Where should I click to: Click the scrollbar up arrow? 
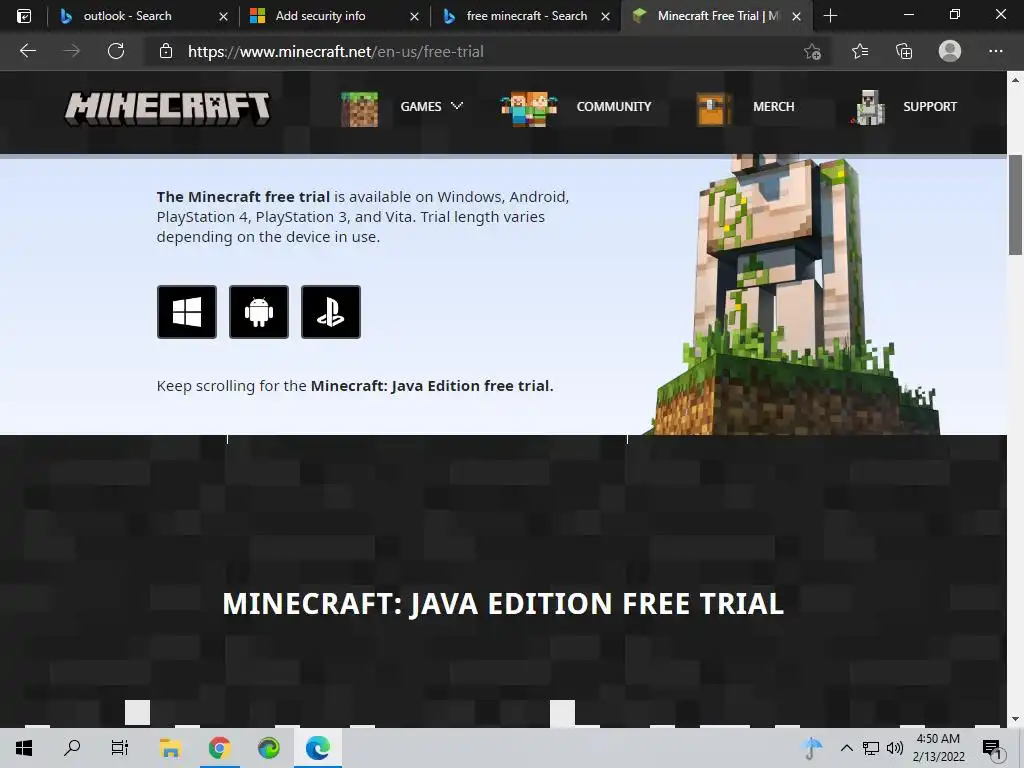(1015, 80)
